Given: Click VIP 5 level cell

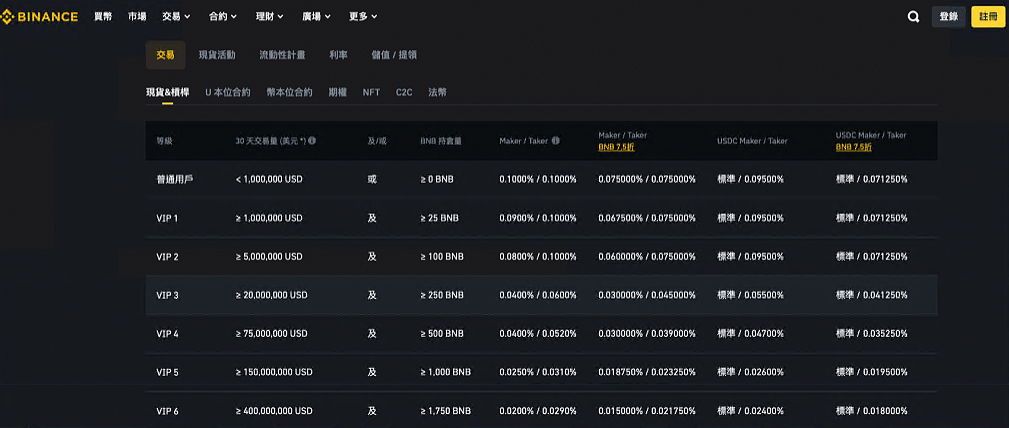Looking at the screenshot, I should [167, 373].
